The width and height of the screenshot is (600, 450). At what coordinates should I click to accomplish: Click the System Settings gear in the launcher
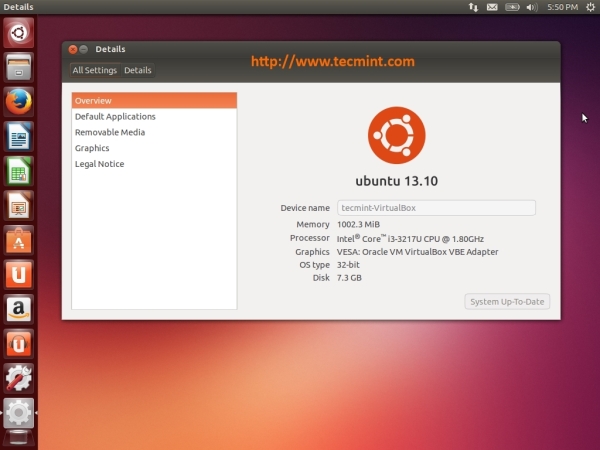point(18,412)
